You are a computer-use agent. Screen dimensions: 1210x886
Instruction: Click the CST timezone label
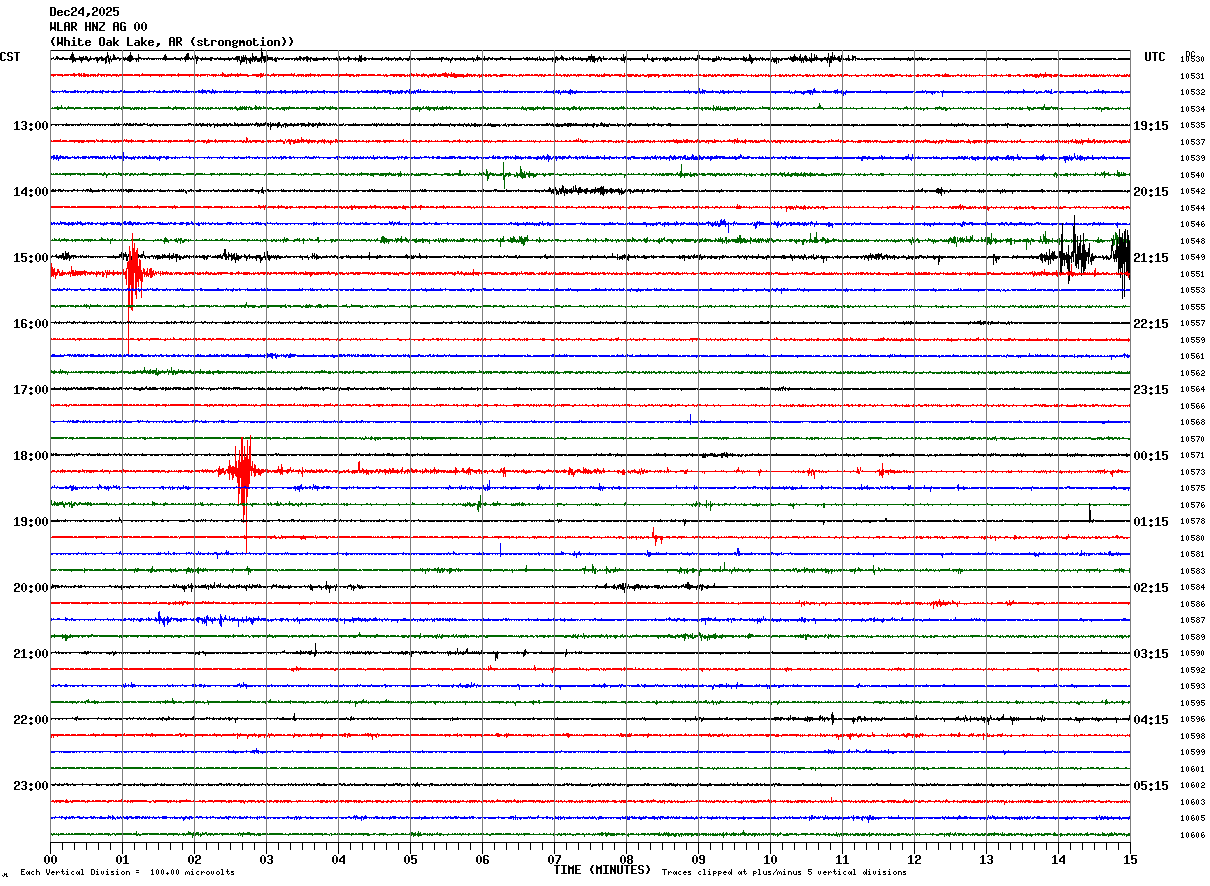(10, 57)
